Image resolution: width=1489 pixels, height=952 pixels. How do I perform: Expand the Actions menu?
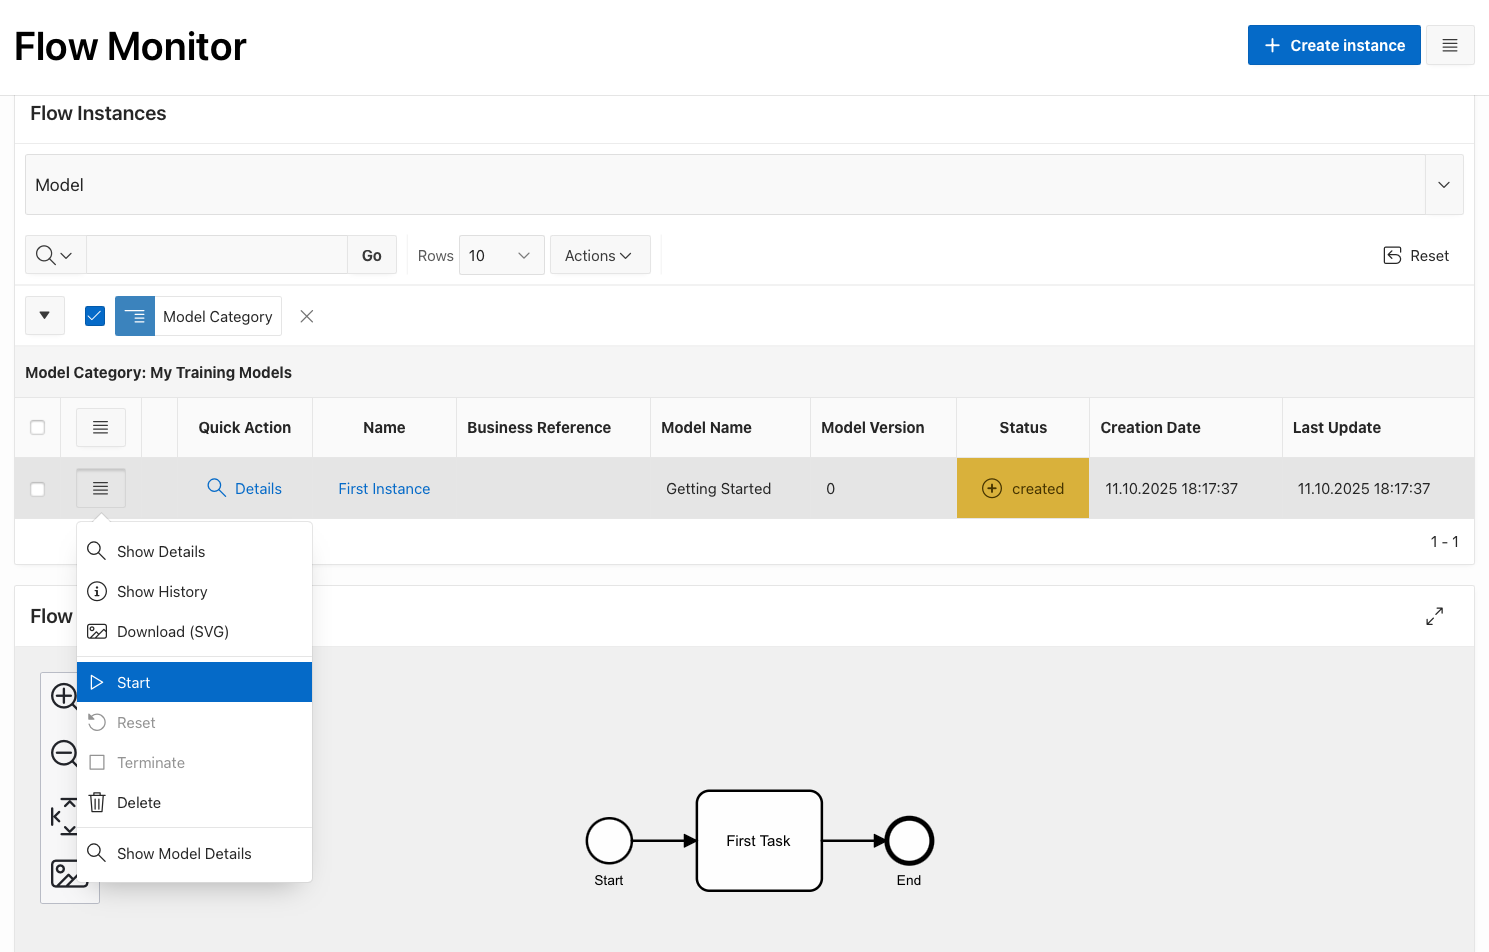pyautogui.click(x=599, y=255)
